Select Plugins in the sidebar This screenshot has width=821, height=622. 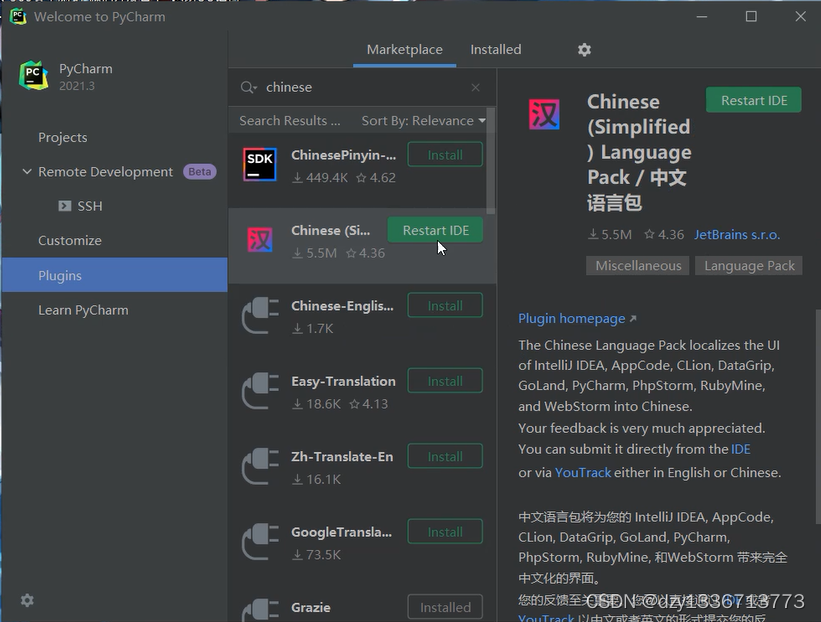click(x=114, y=275)
